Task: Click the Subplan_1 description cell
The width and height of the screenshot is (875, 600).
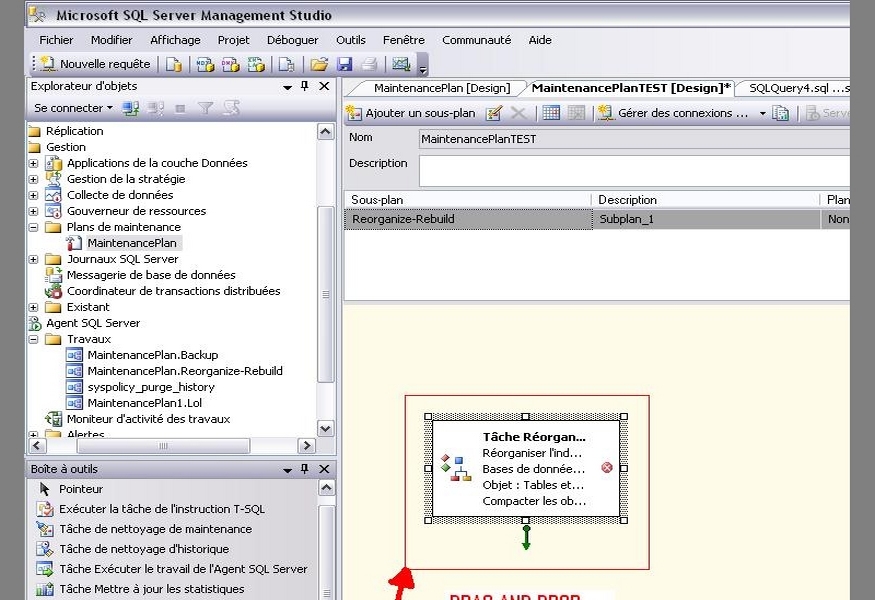Action: 706,219
